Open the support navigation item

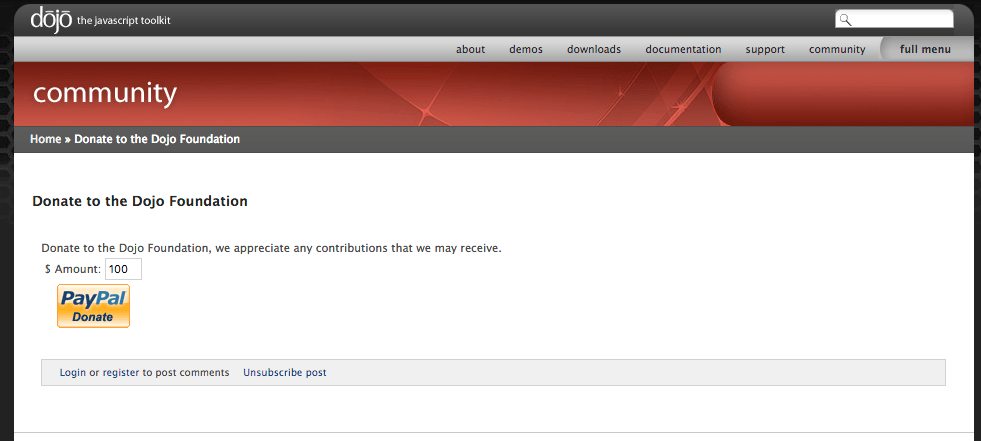click(x=765, y=49)
